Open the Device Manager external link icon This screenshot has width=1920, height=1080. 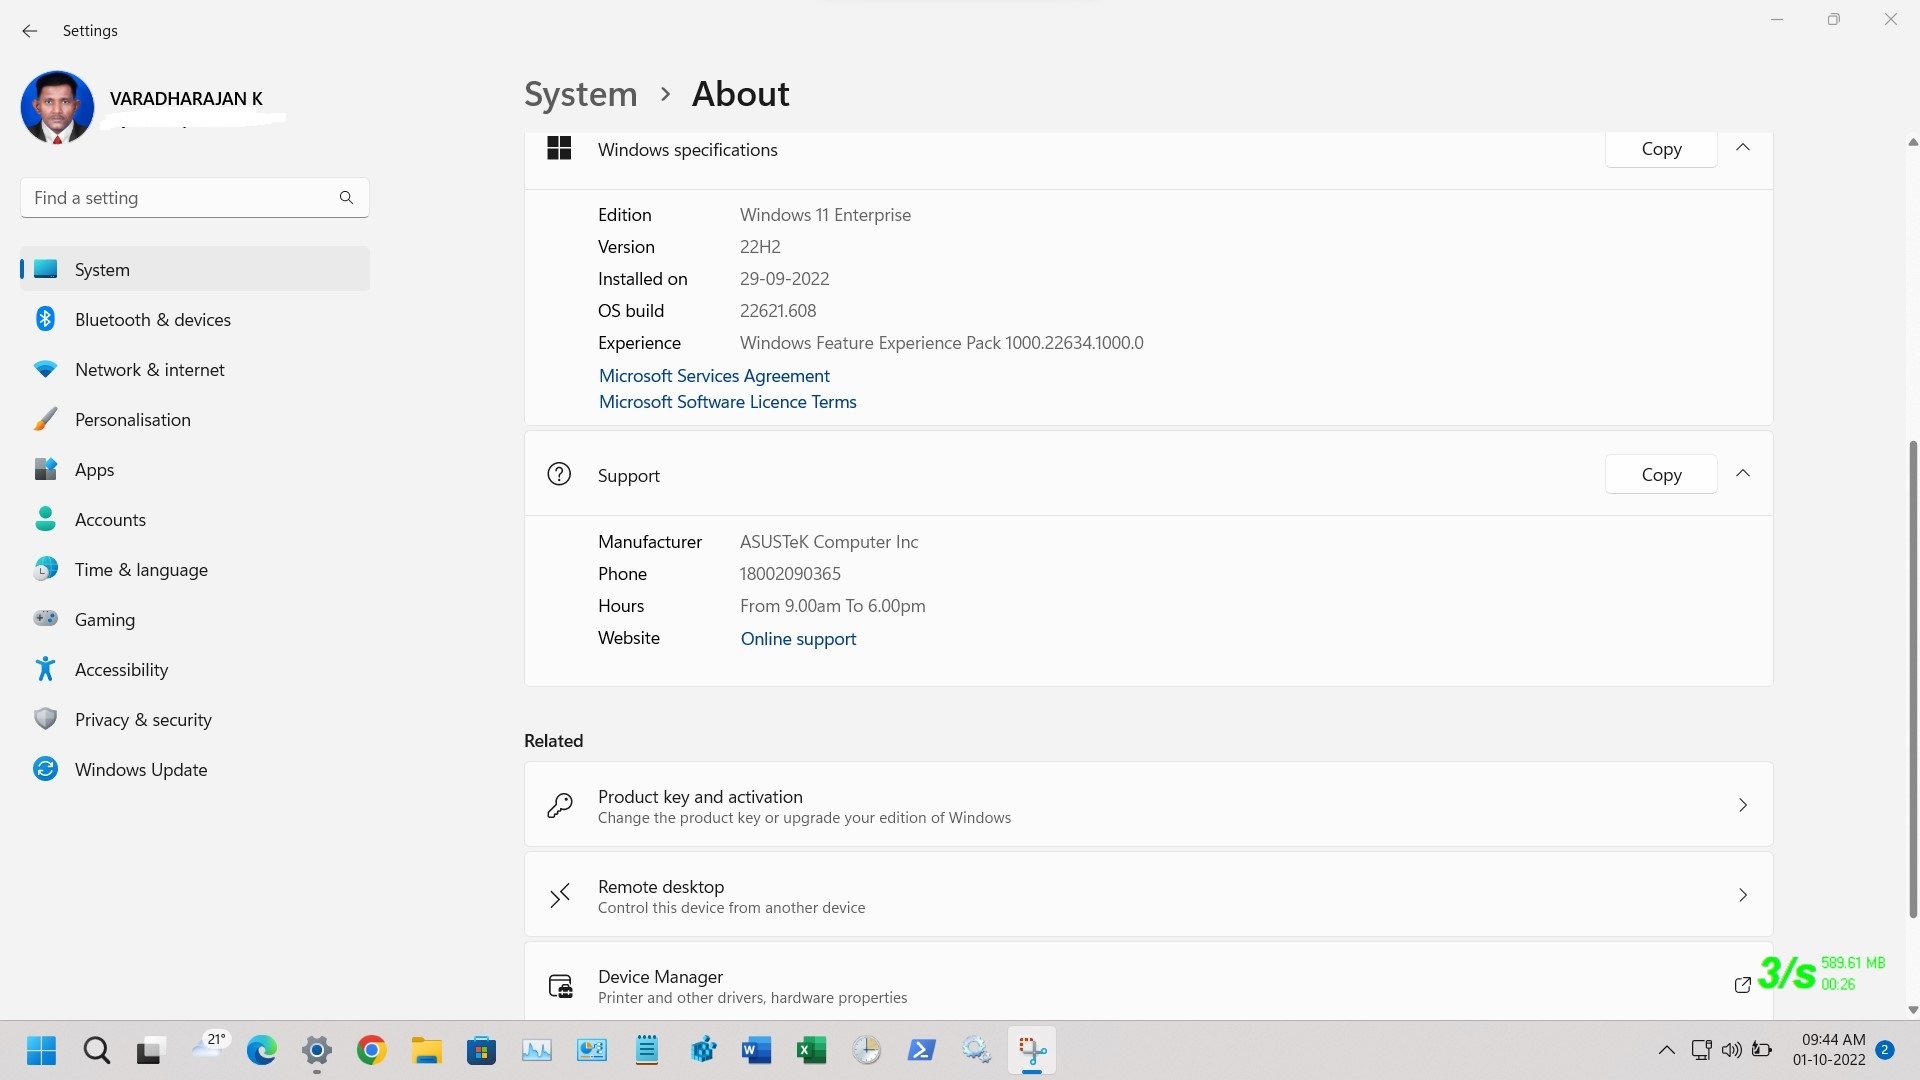click(1742, 985)
